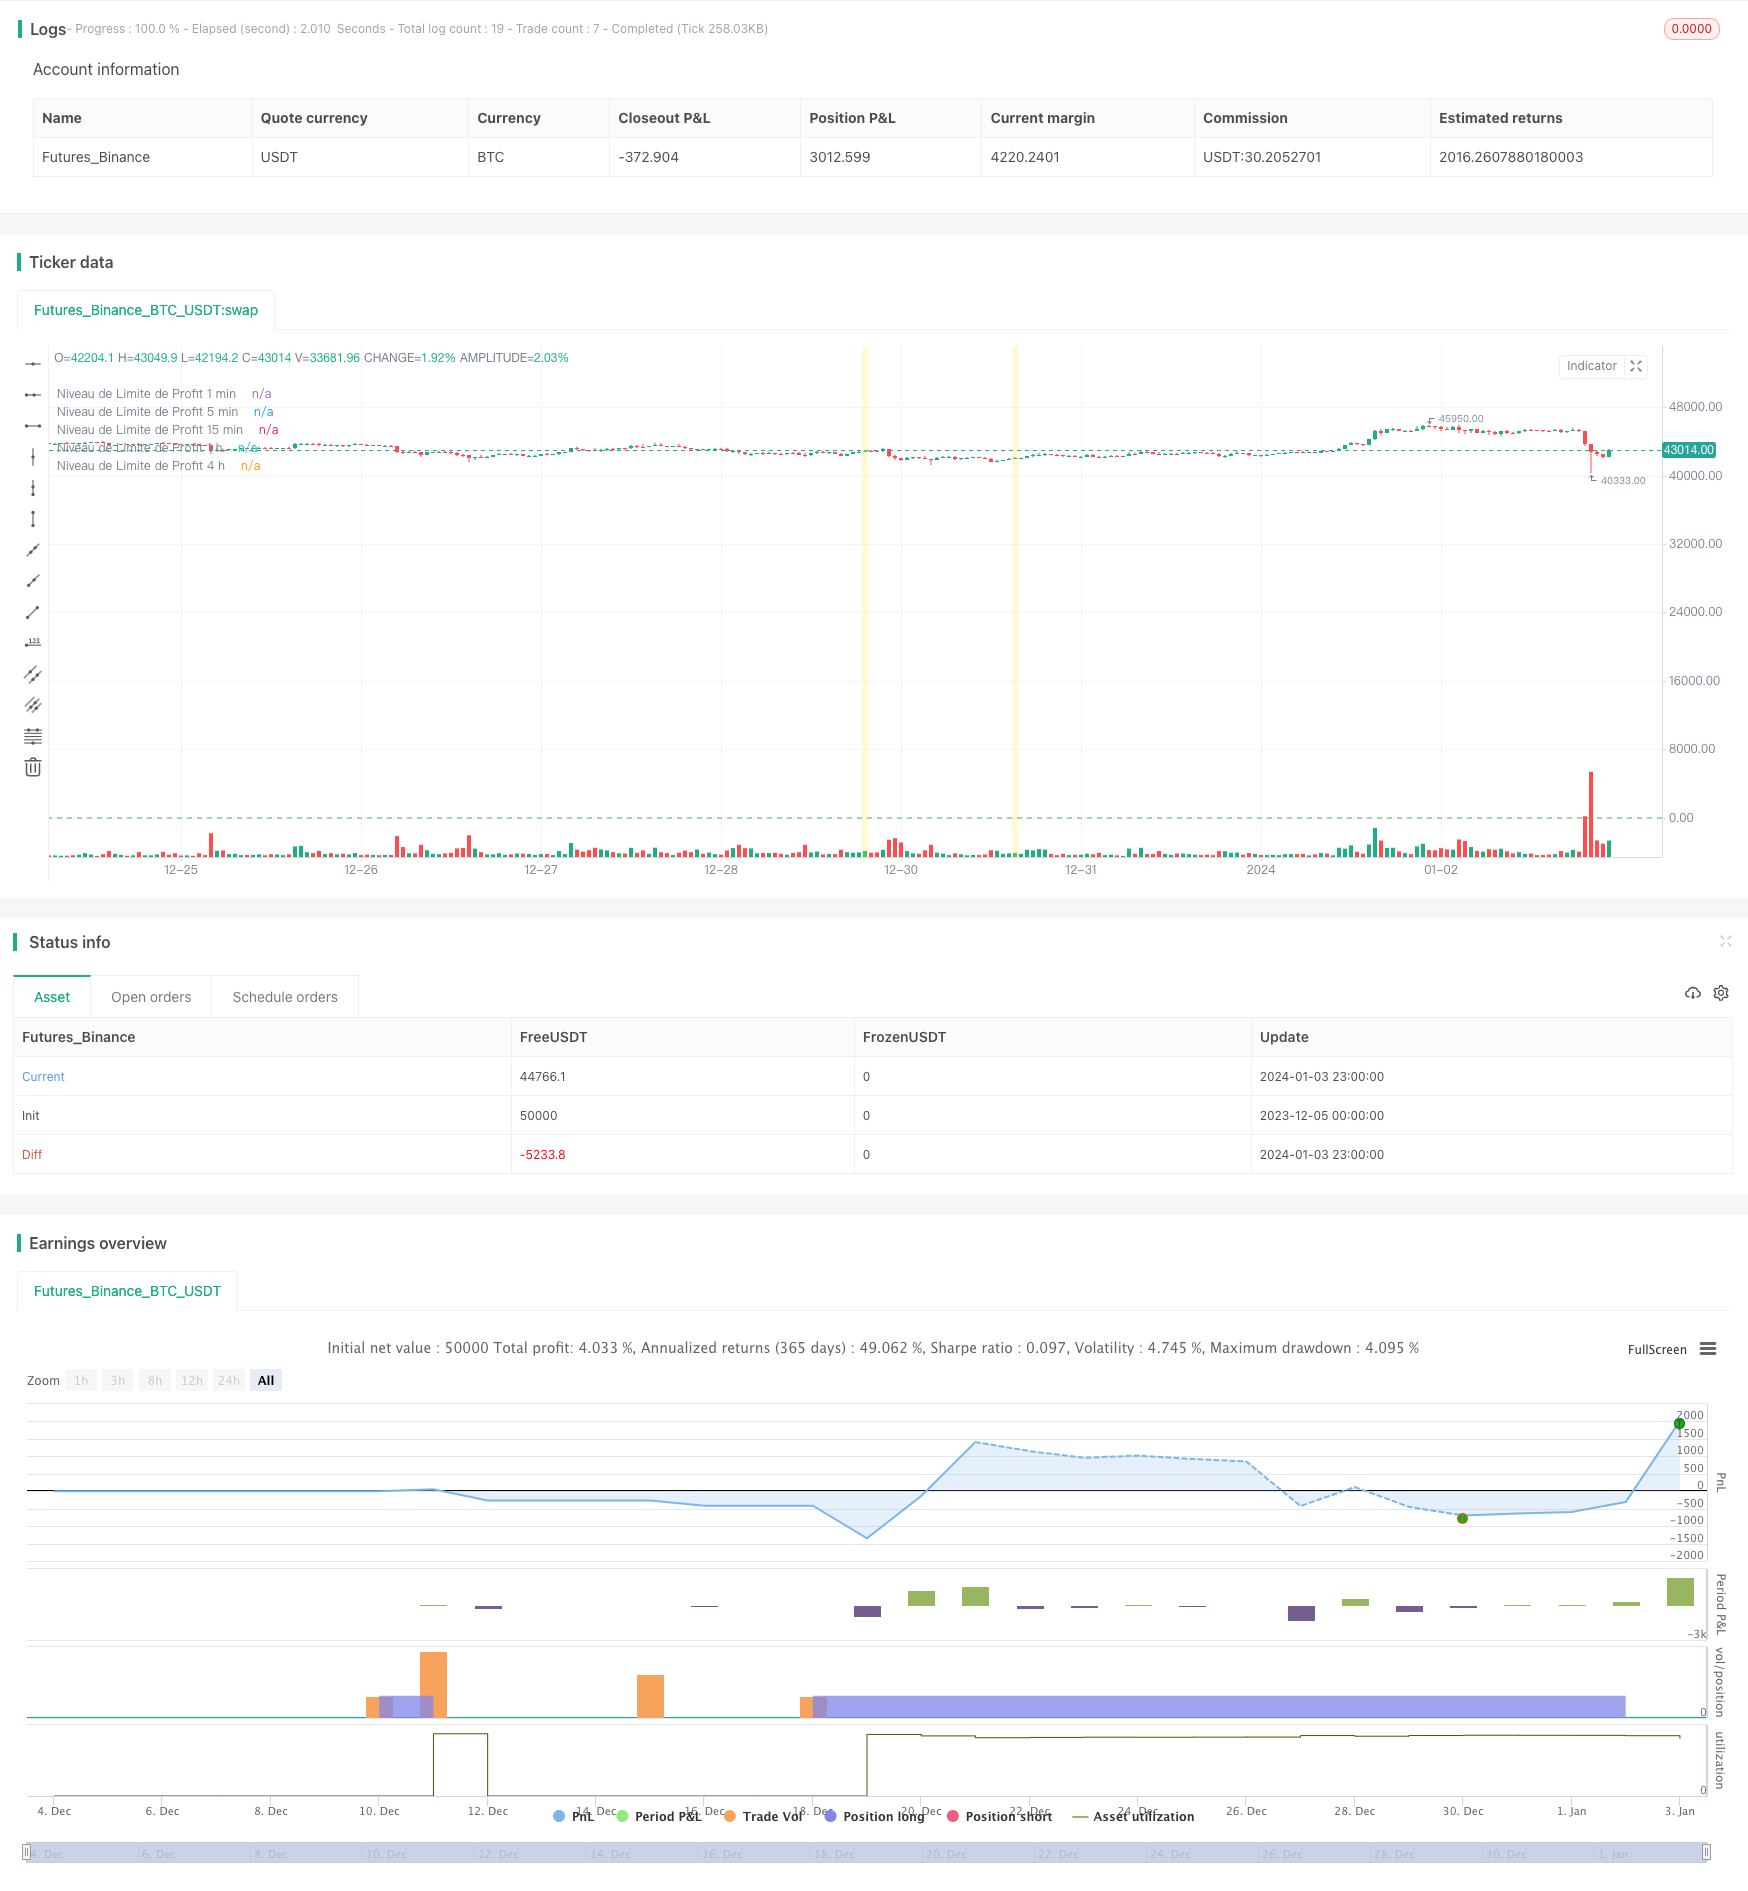This screenshot has width=1748, height=1891.
Task: Select the horizontal straight line drawing tool
Action: pyautogui.click(x=33, y=364)
